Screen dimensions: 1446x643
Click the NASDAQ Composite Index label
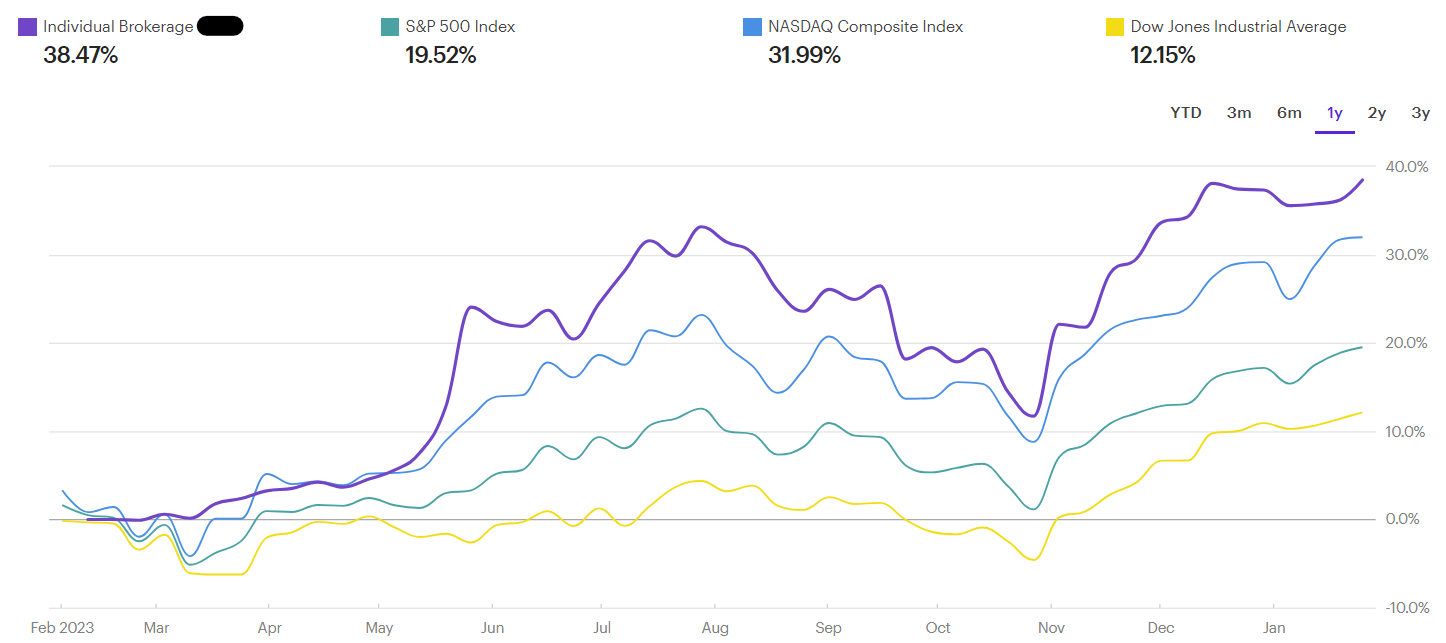(865, 27)
